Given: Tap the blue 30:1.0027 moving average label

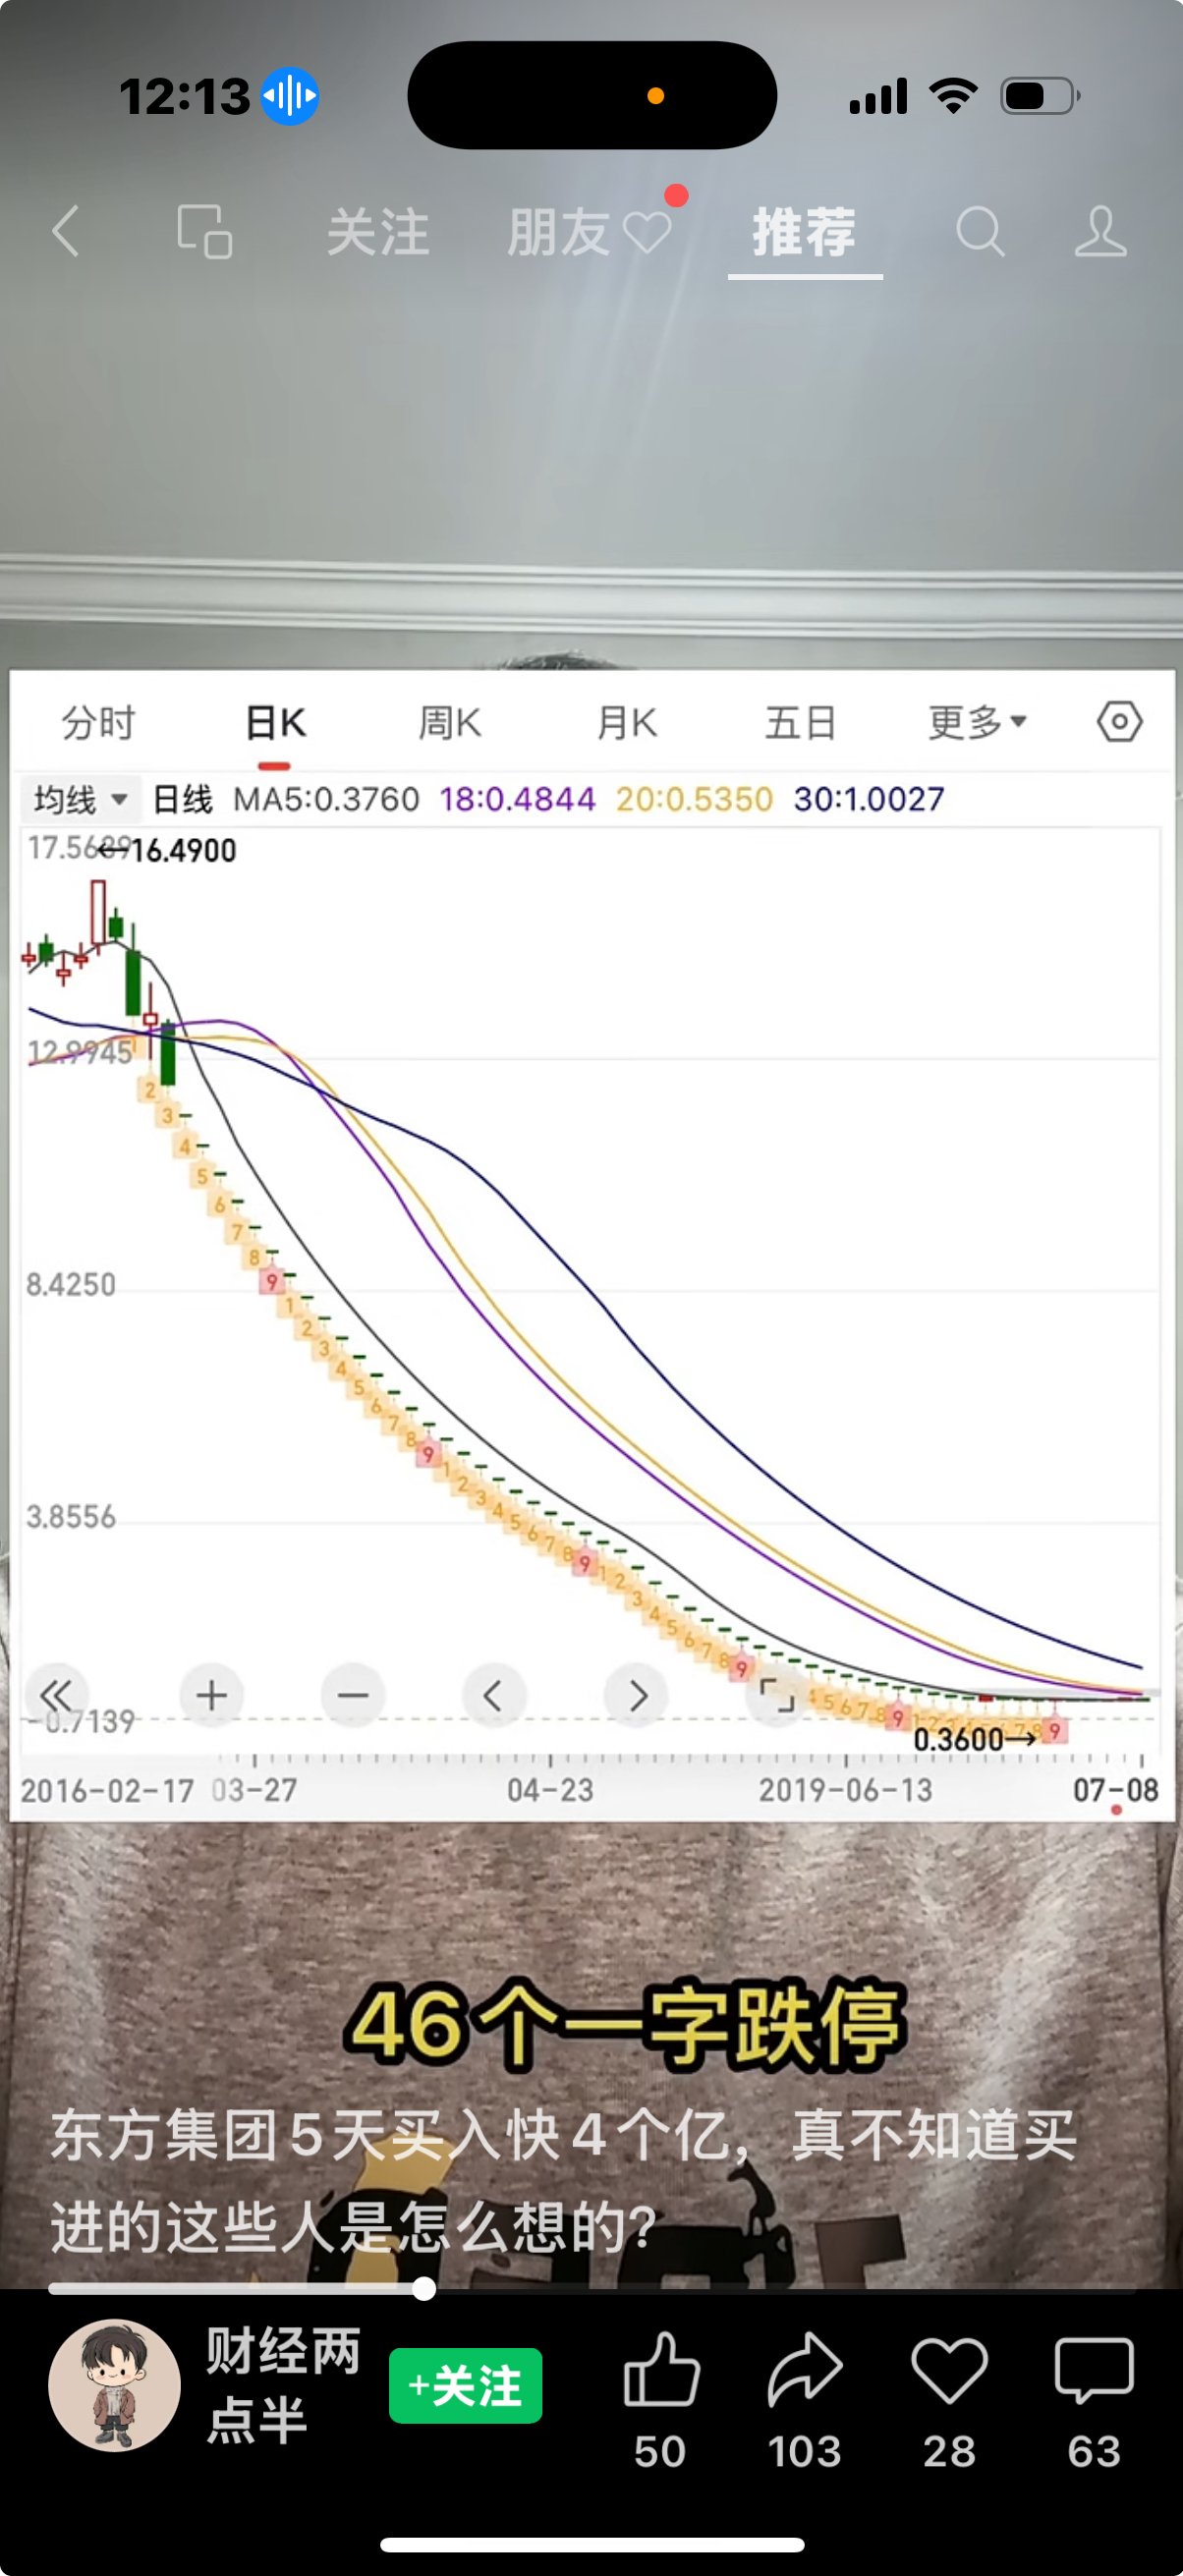Looking at the screenshot, I should pyautogui.click(x=869, y=799).
